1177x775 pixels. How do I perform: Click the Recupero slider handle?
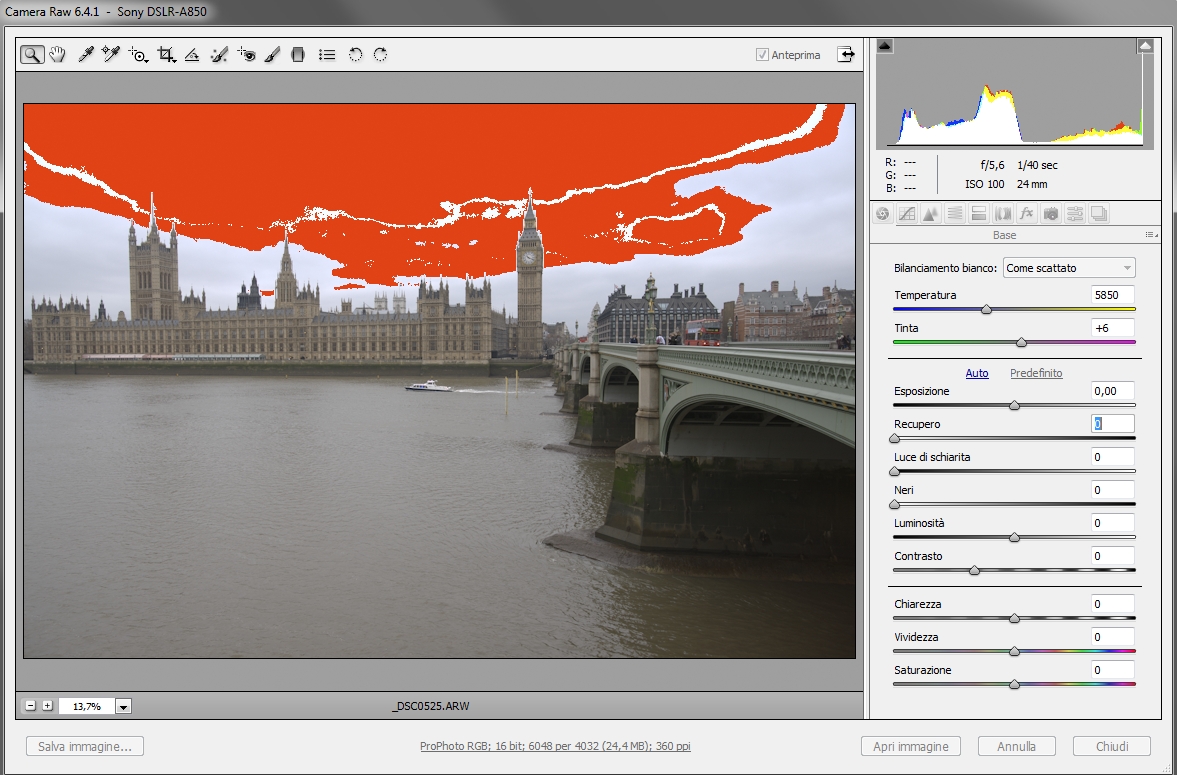tap(894, 438)
